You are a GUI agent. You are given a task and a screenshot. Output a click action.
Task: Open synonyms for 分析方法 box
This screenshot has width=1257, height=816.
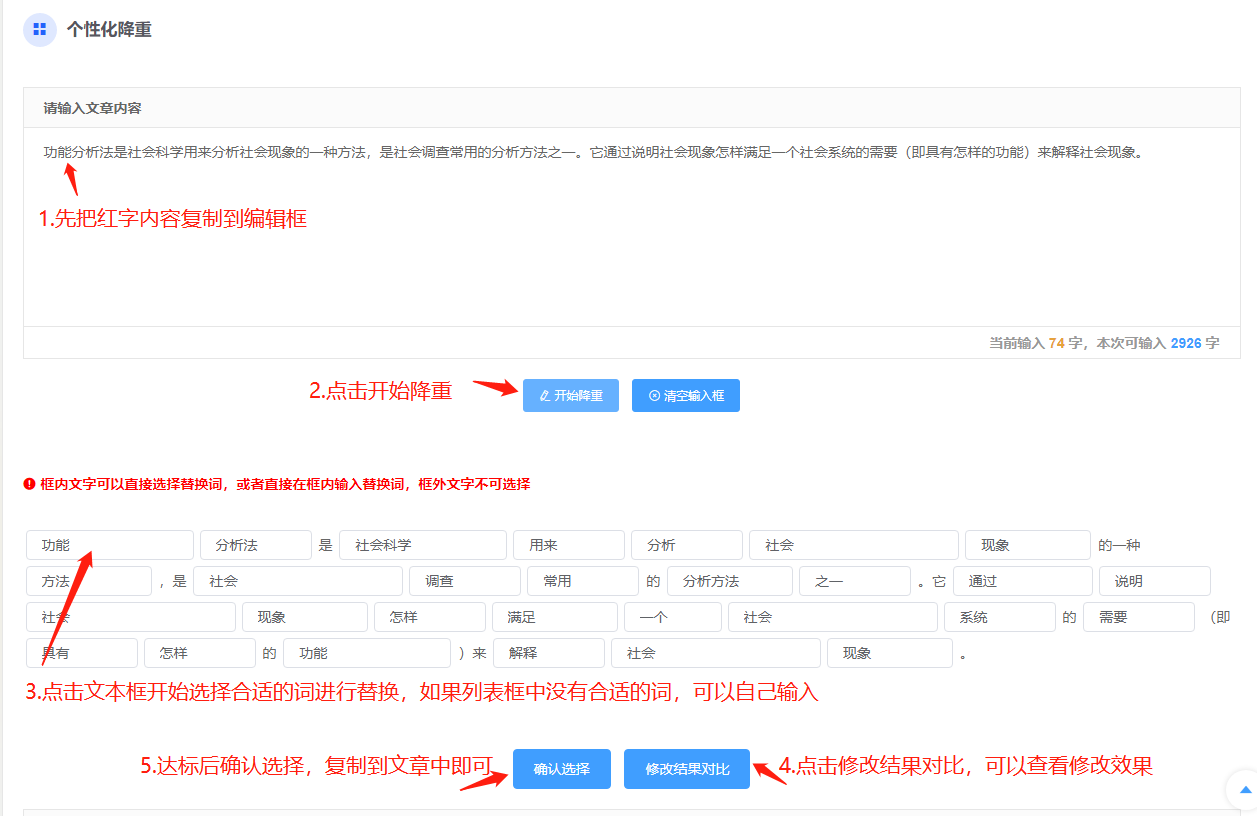pos(729,581)
